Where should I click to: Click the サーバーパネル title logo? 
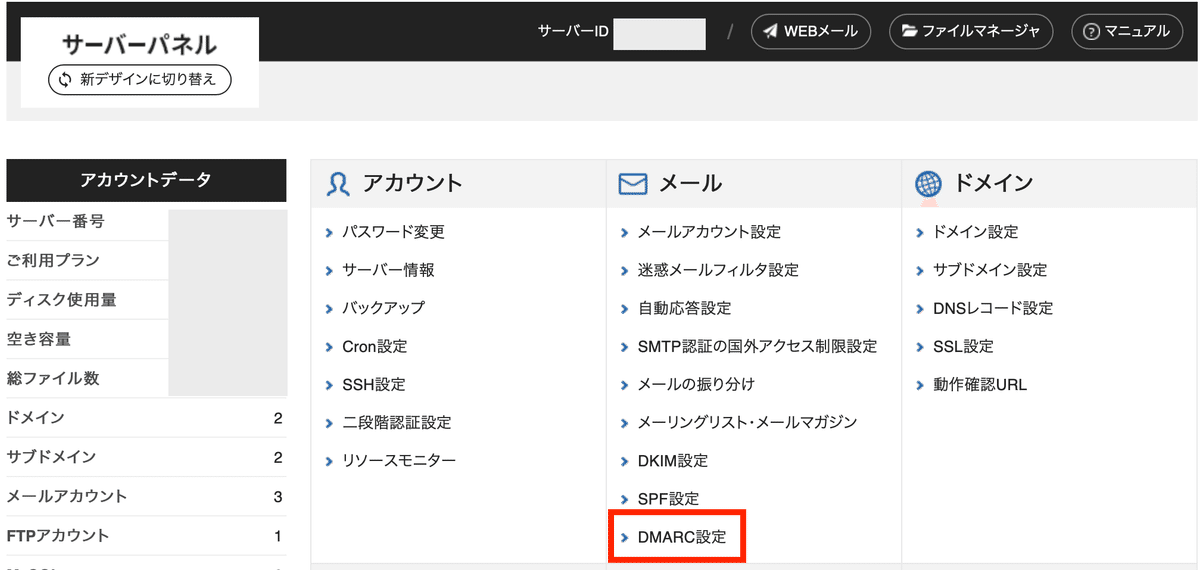point(139,44)
